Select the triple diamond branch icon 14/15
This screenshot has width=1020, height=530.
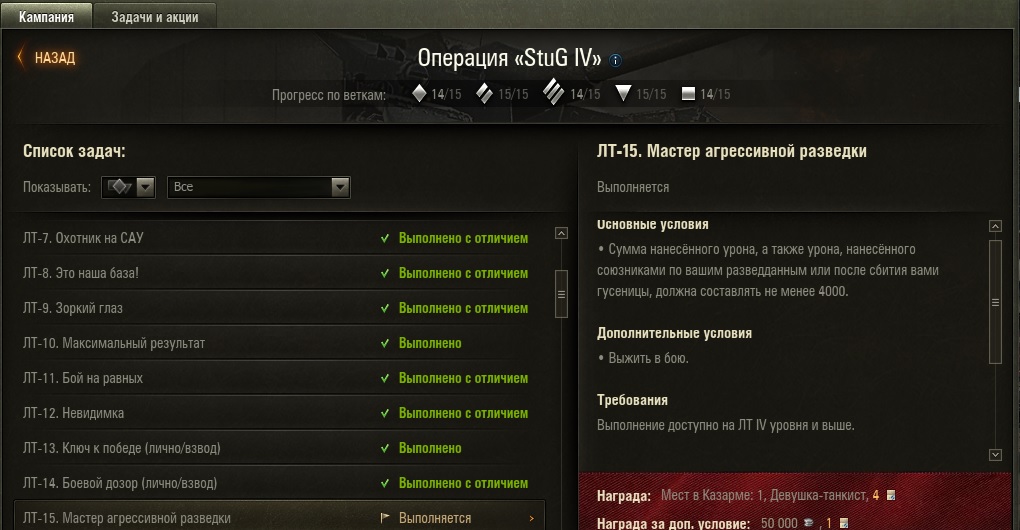(x=554, y=92)
